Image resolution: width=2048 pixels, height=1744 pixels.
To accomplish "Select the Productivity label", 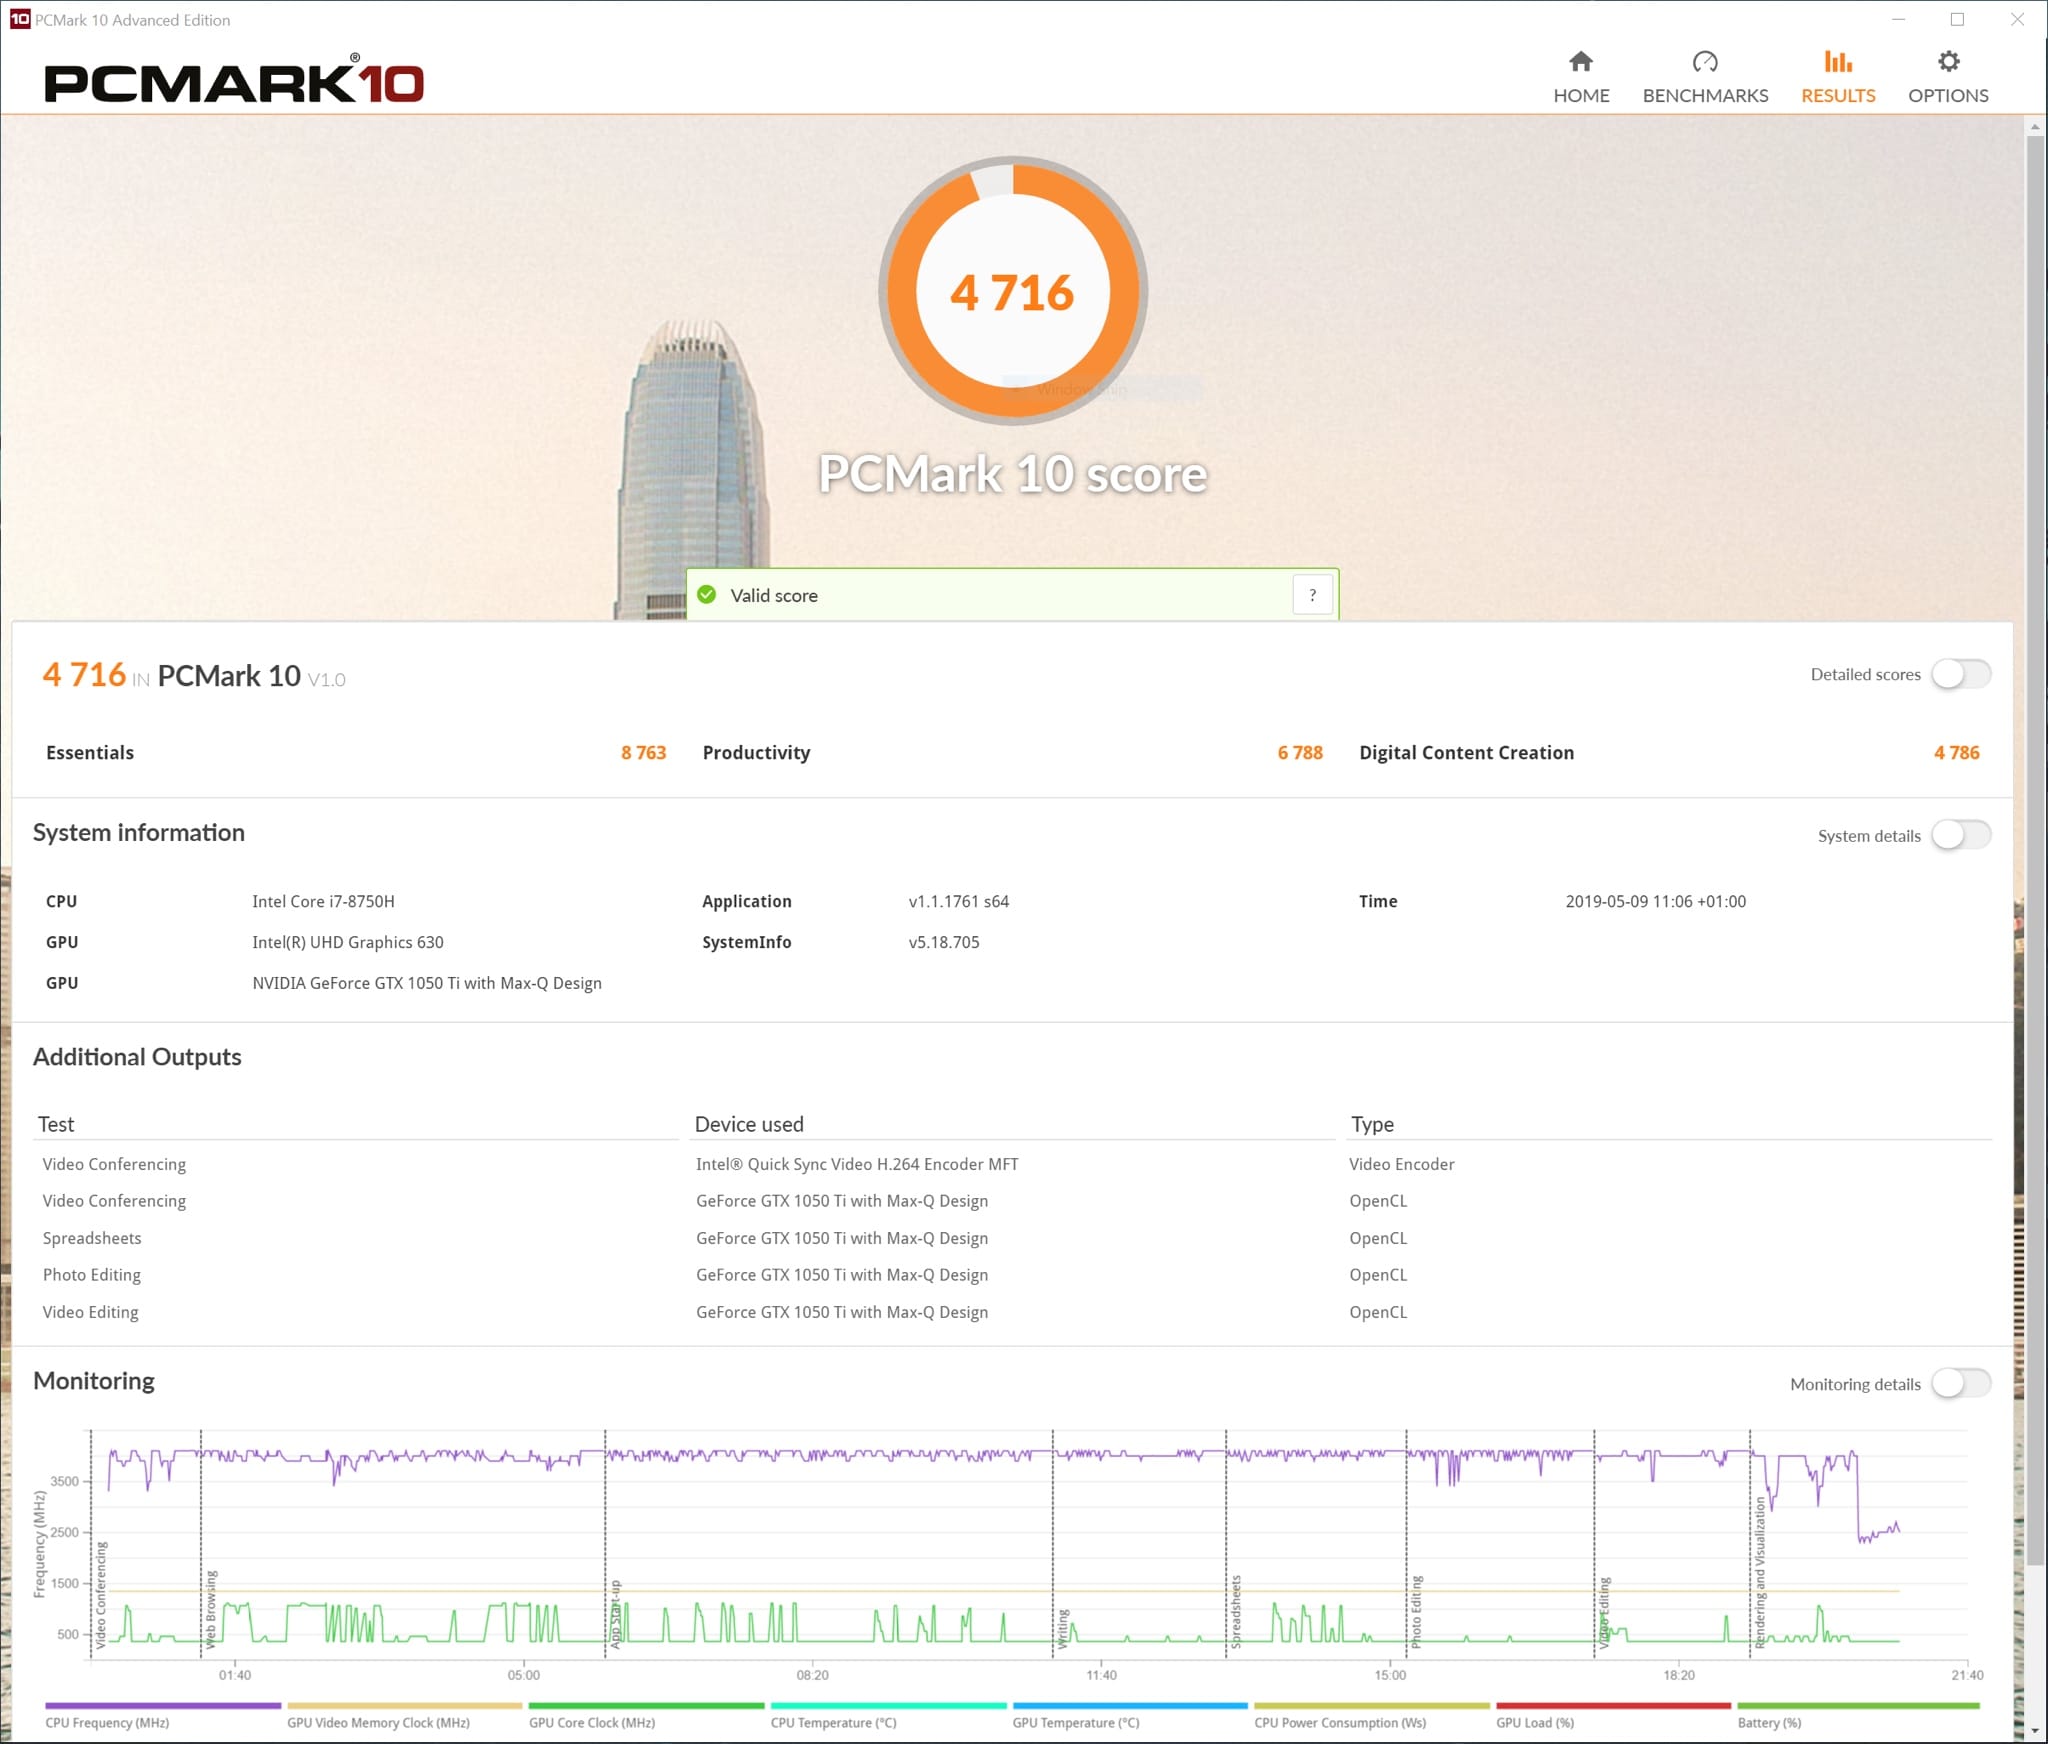I will tap(756, 753).
